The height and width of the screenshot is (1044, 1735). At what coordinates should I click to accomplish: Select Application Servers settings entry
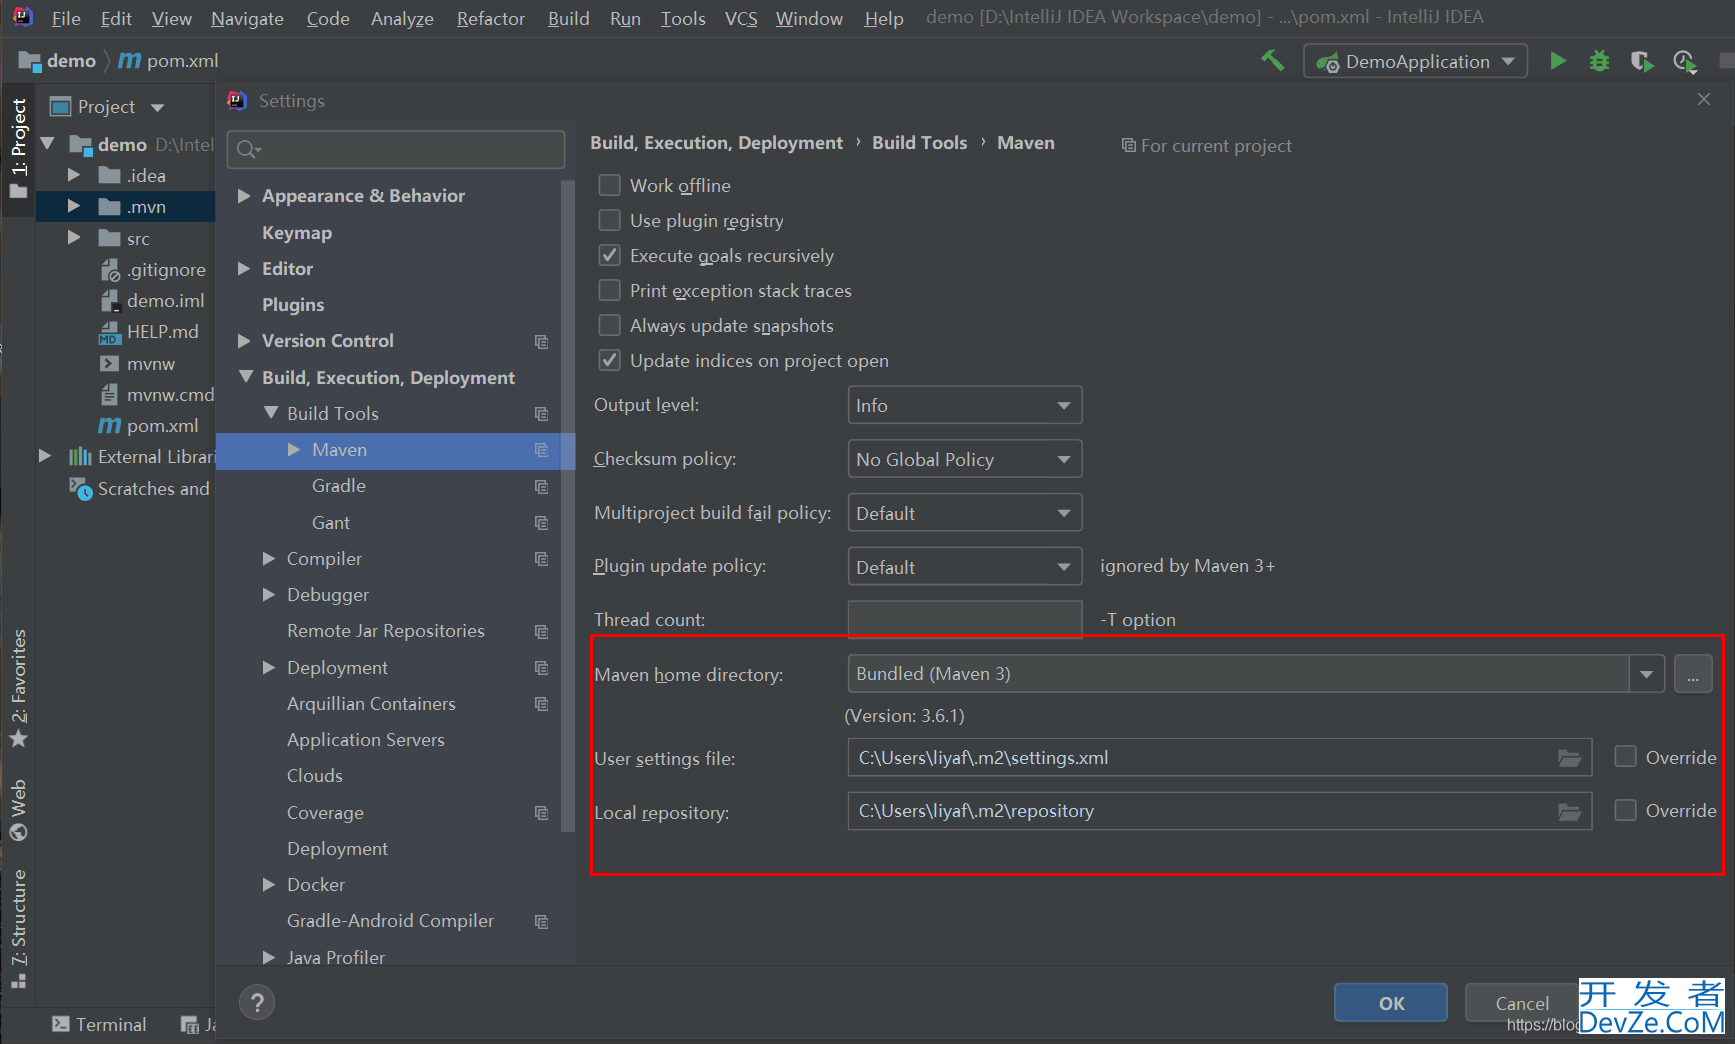[x=366, y=740]
